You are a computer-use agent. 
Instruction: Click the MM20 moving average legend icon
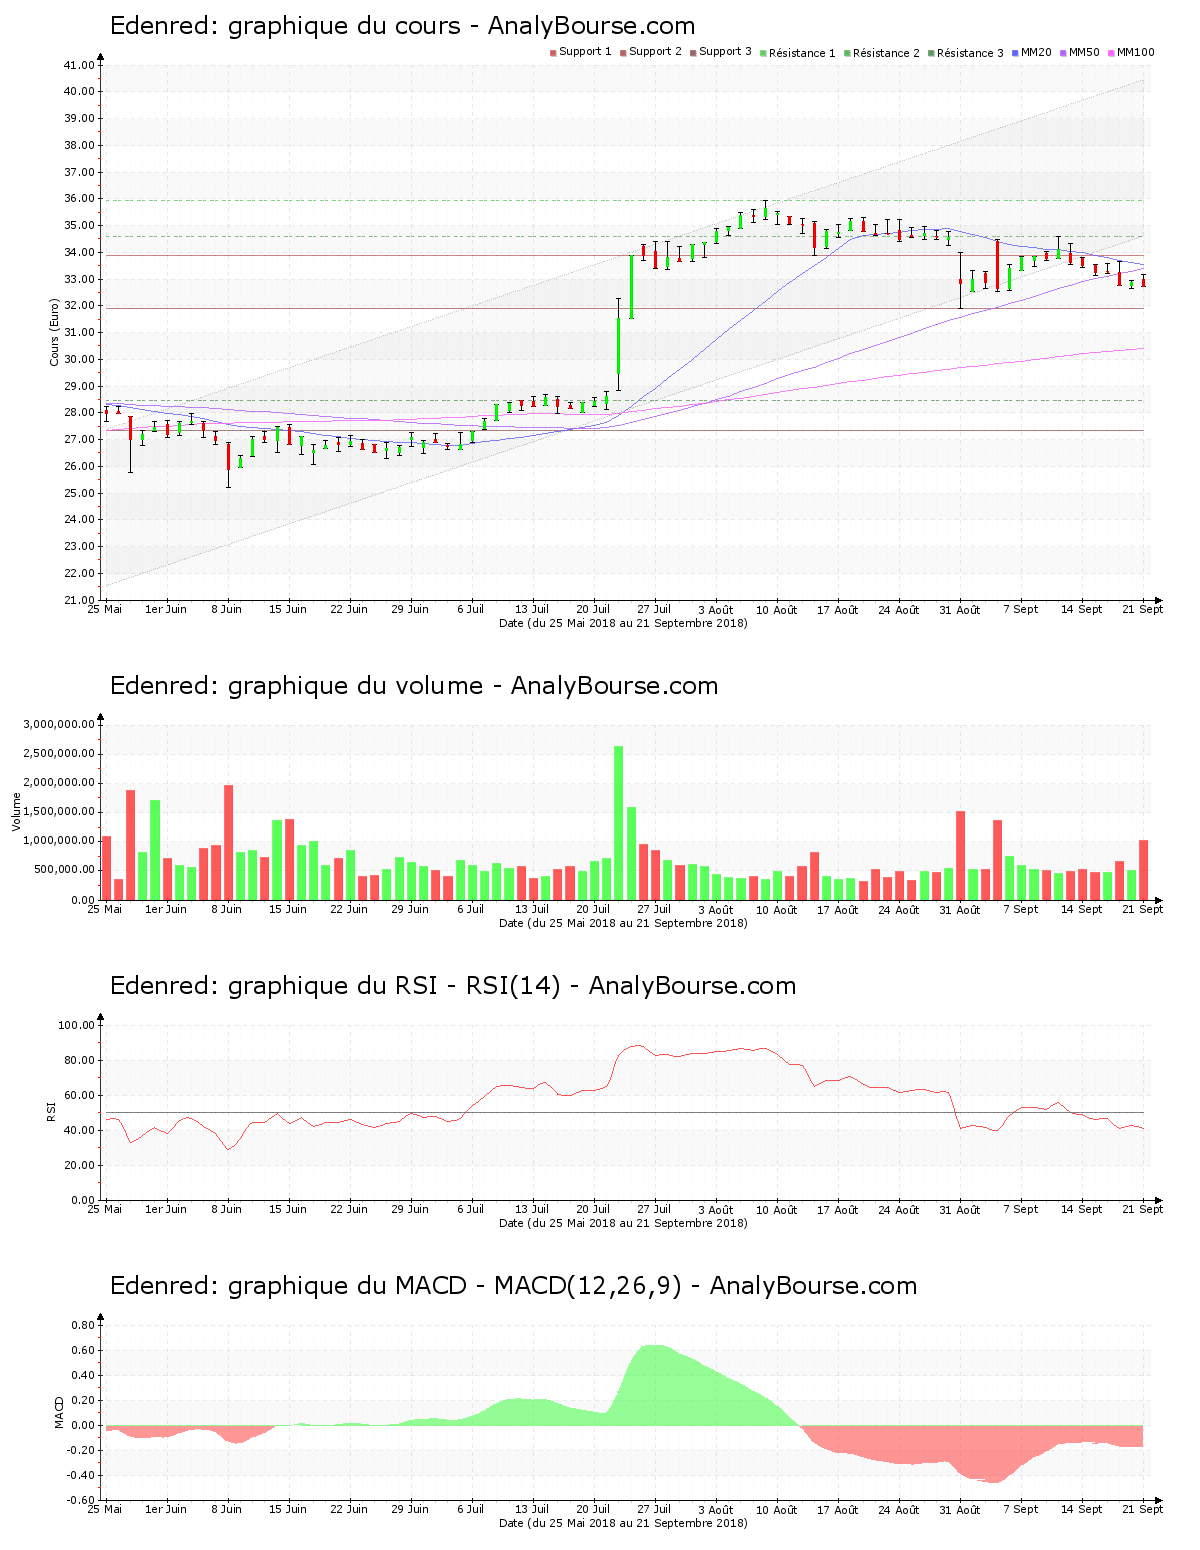pos(1016,52)
